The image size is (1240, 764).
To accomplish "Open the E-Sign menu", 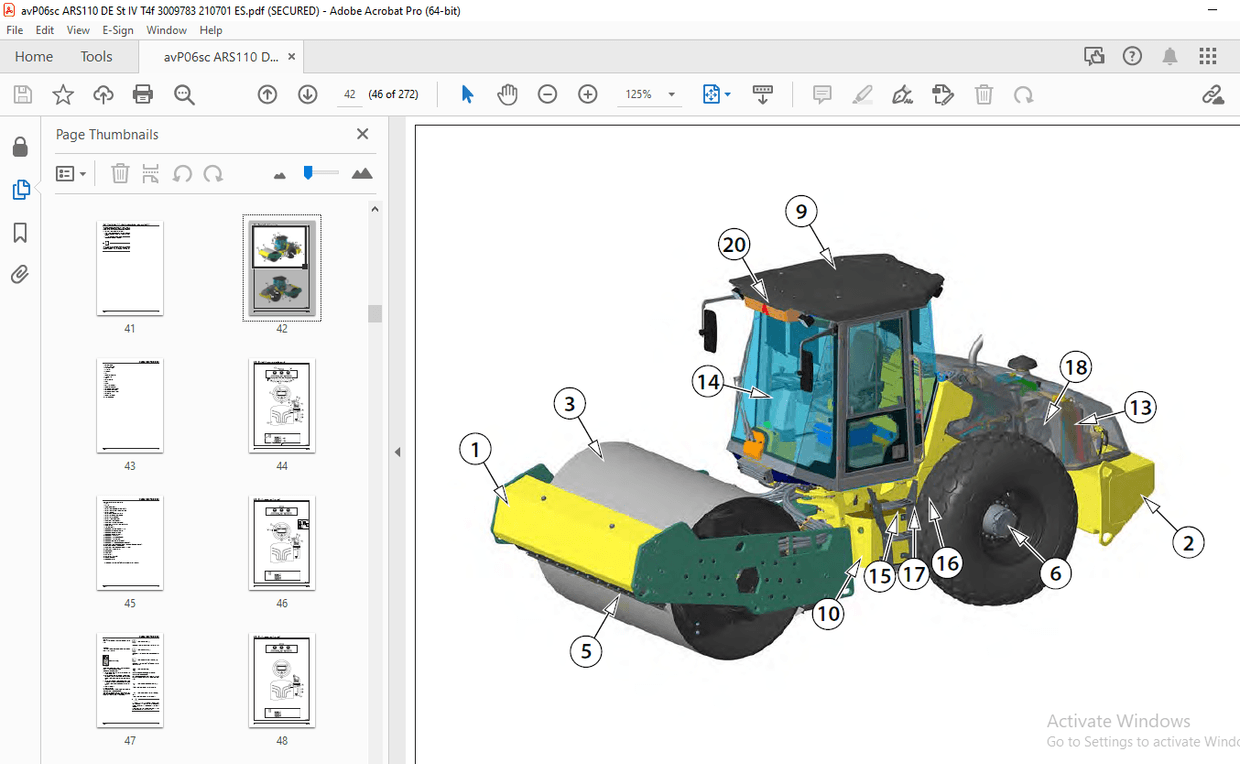I will pos(118,30).
